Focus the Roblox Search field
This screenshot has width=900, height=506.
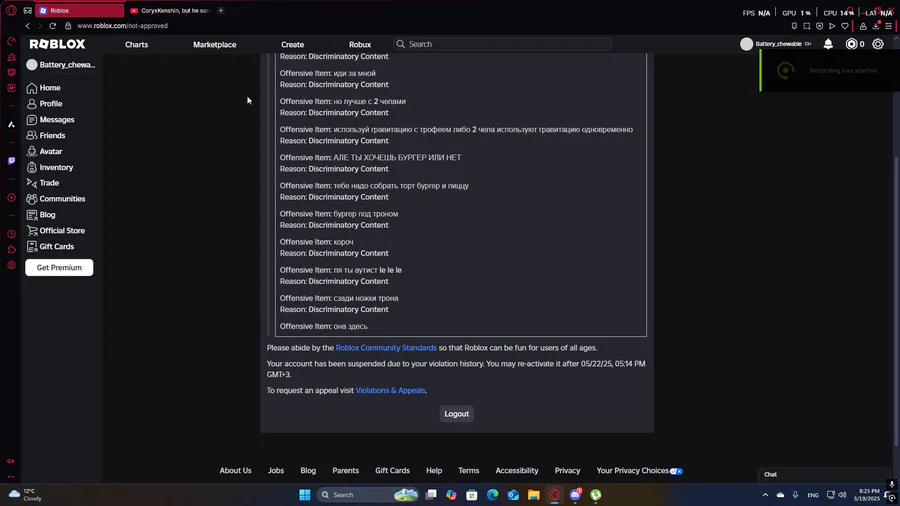502,44
